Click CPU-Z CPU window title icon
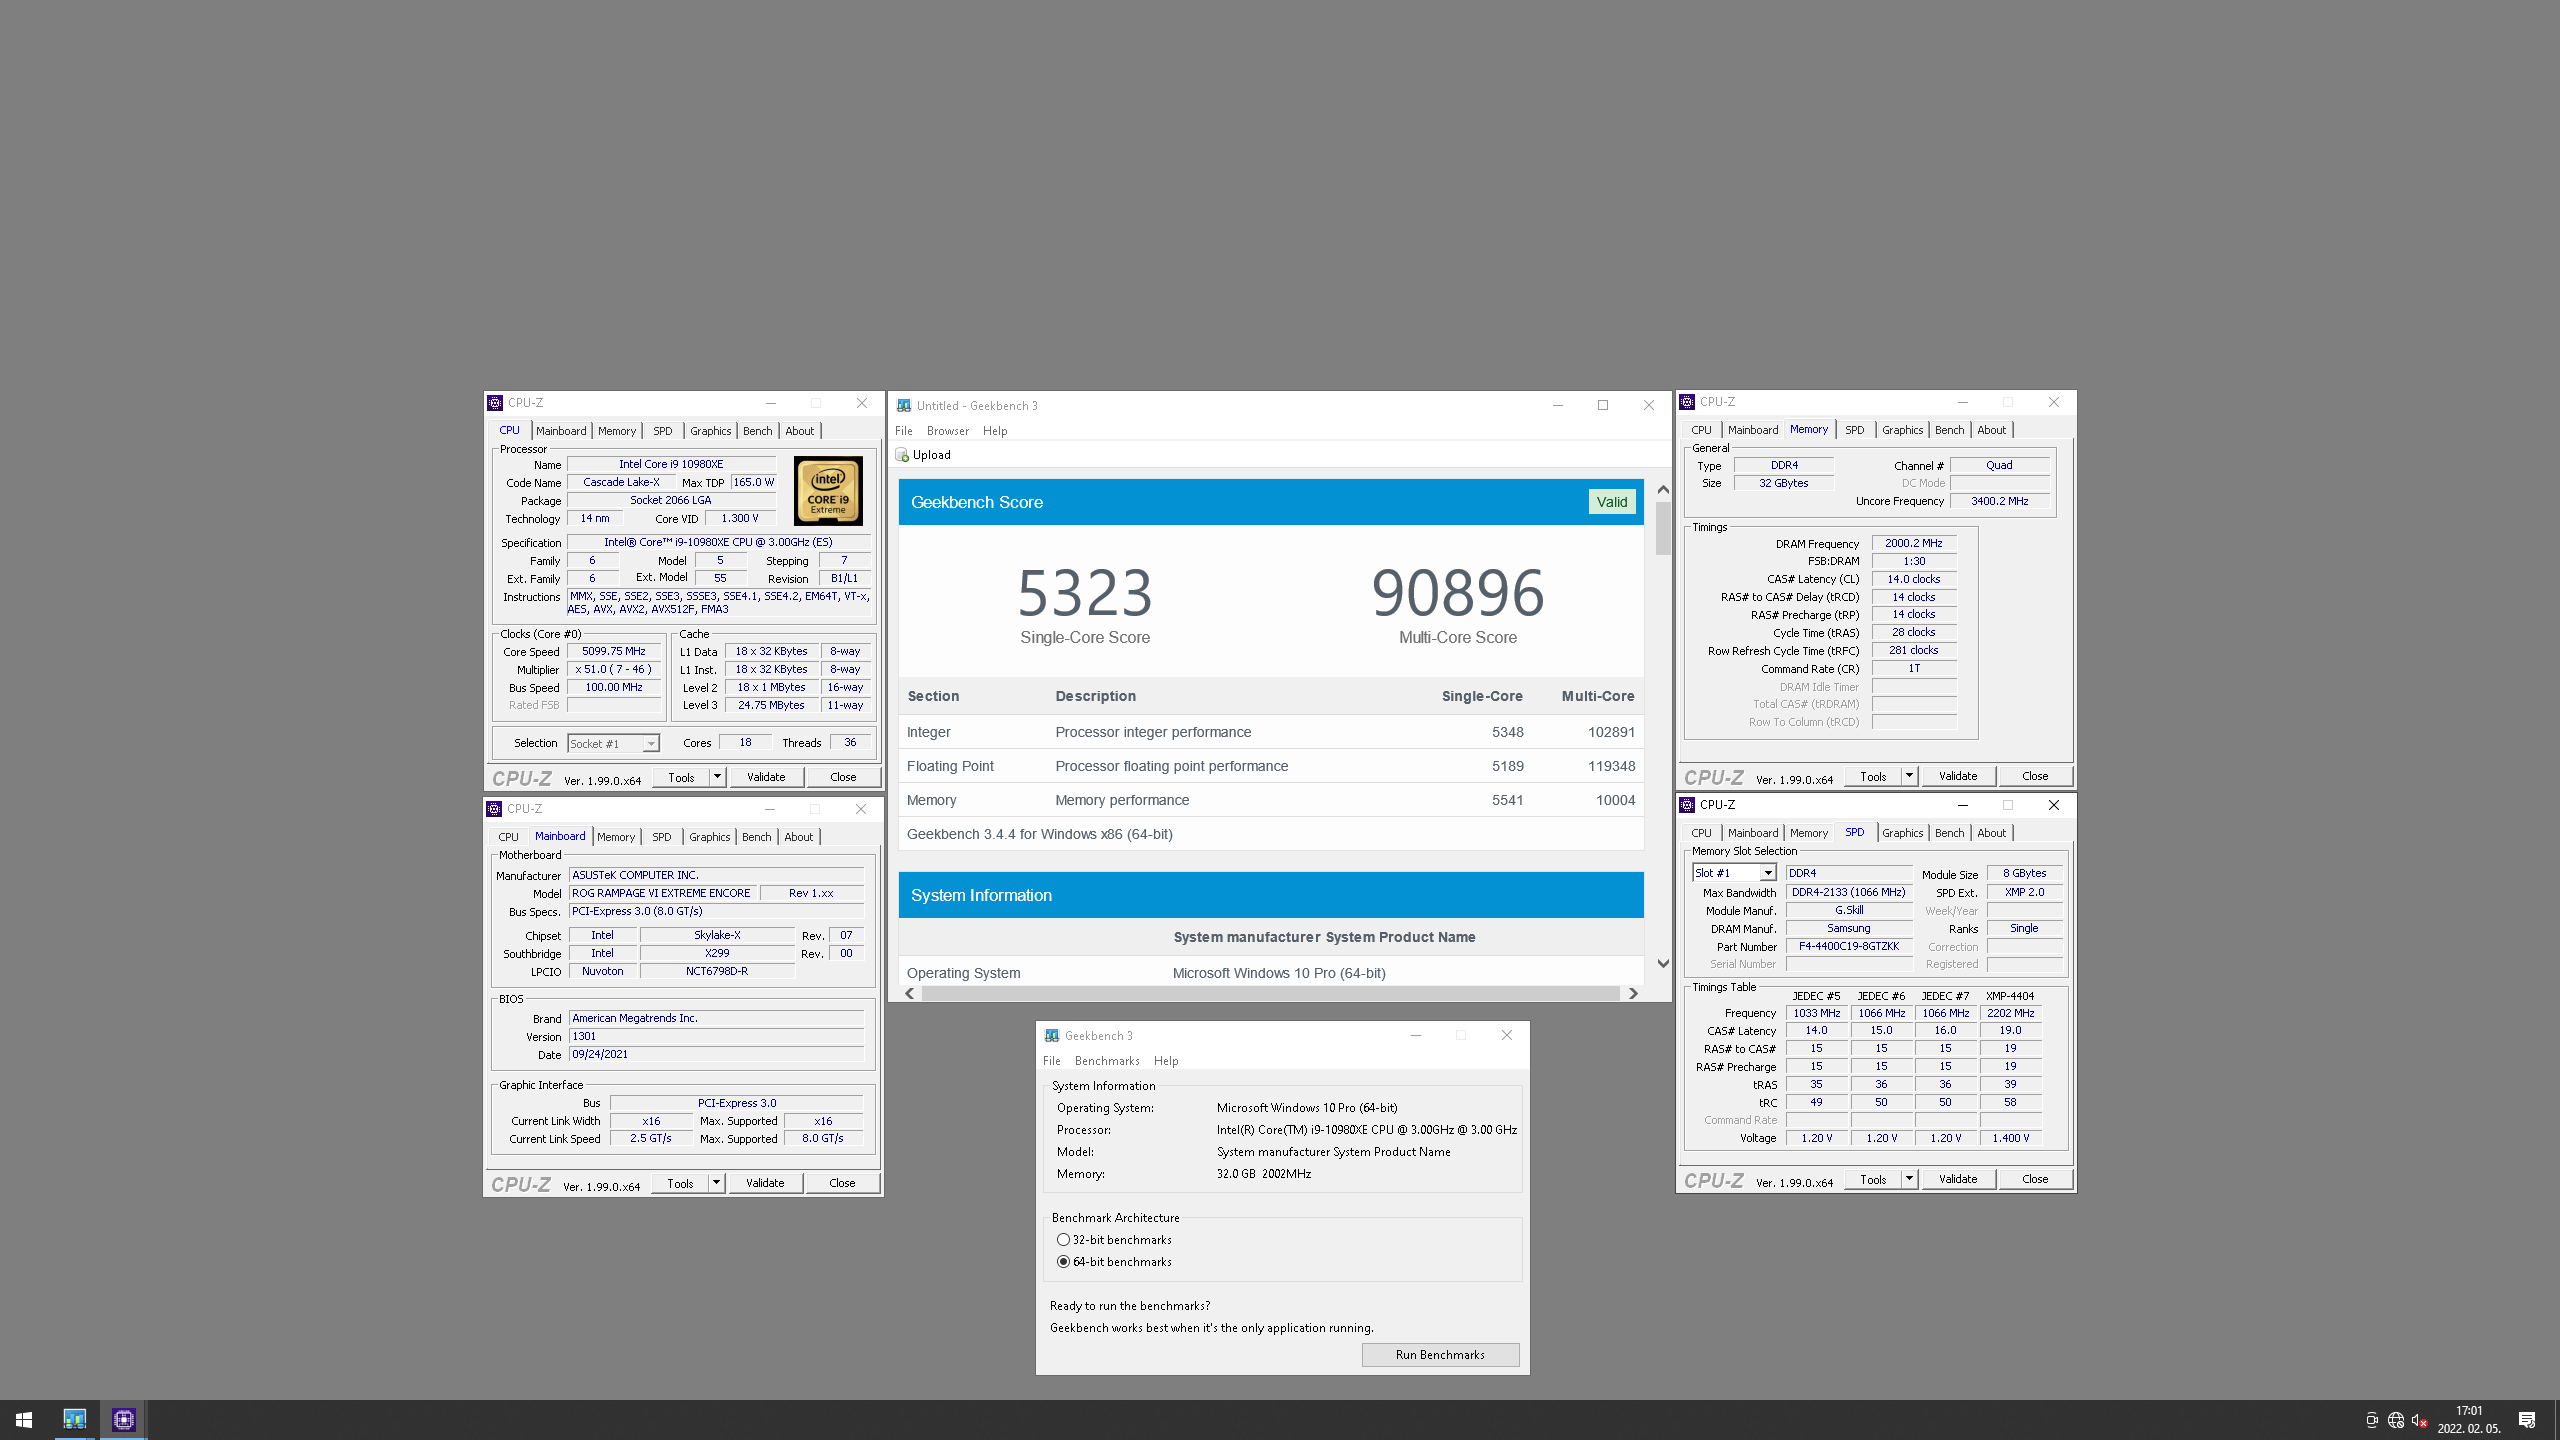The image size is (2560, 1440). point(495,403)
